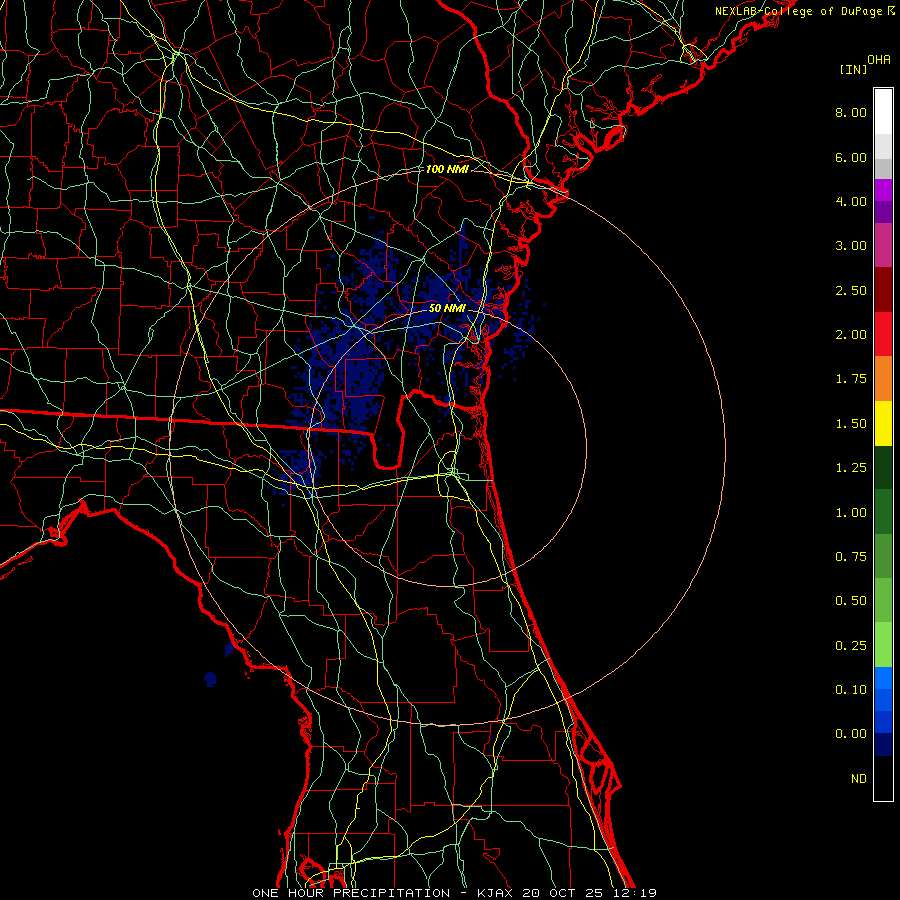
Task: Click the '1.75' legend value
Action: pos(851,379)
